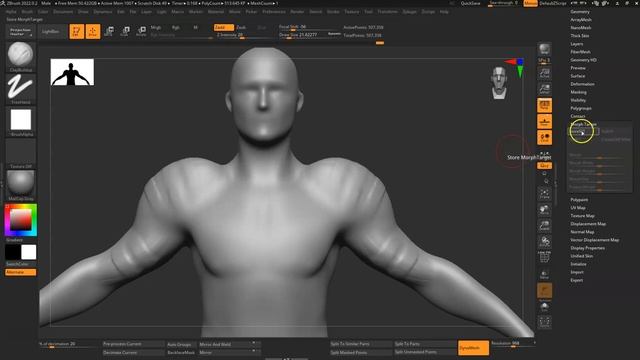
Task: Toggle Zadd mode
Action: tap(224, 27)
